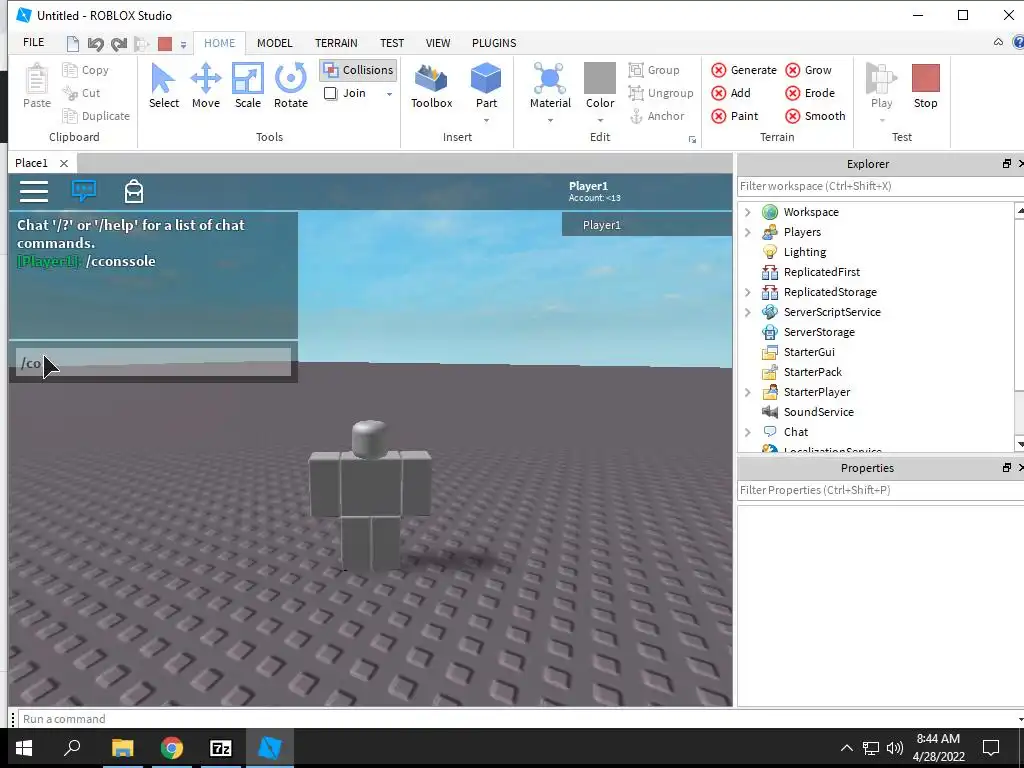
Task: Close the Place1 tab
Action: point(63,163)
